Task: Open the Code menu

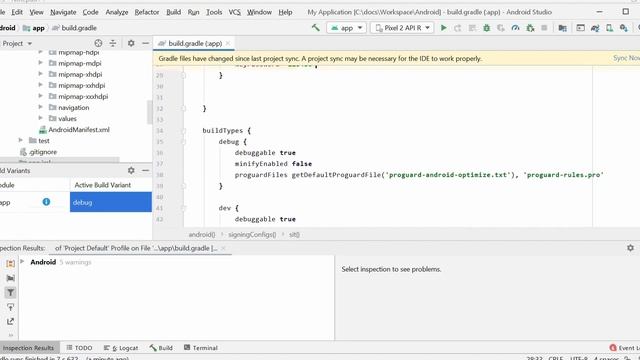Action: click(x=90, y=12)
